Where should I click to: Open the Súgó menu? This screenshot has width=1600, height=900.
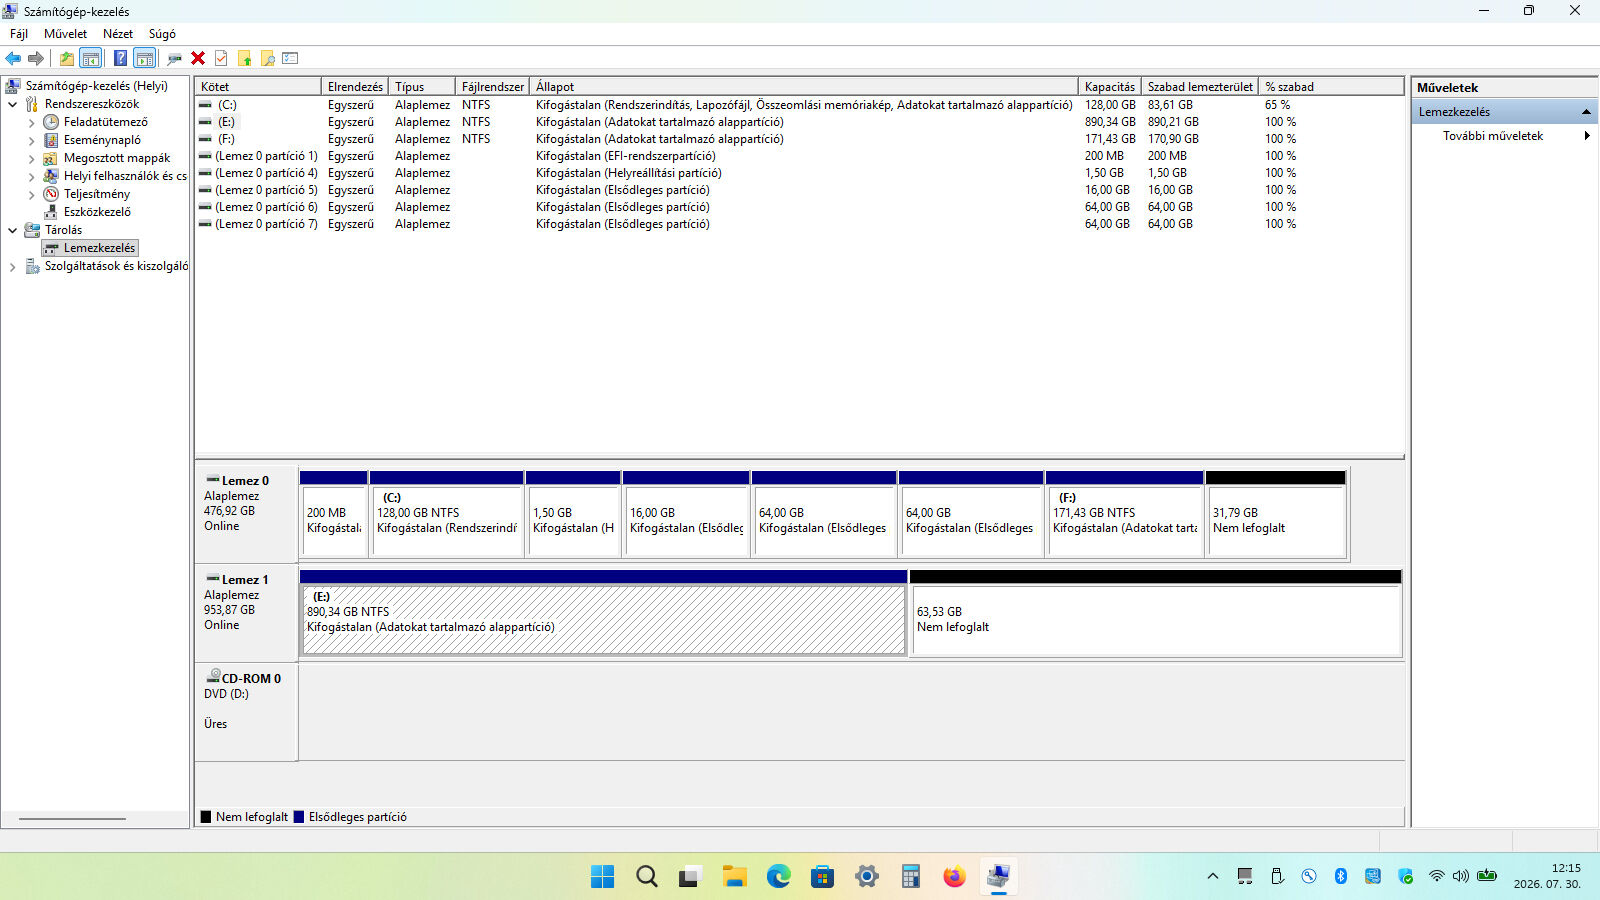tap(162, 34)
